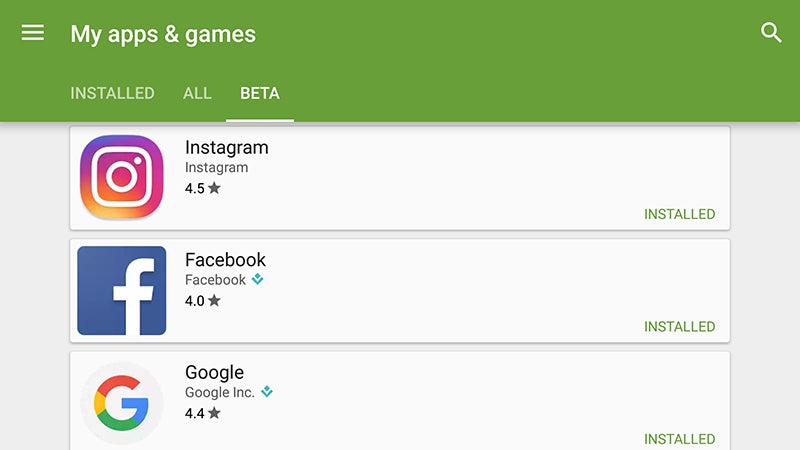The height and width of the screenshot is (450, 800).
Task: Switch to the INSTALLED tab
Action: tap(112, 93)
